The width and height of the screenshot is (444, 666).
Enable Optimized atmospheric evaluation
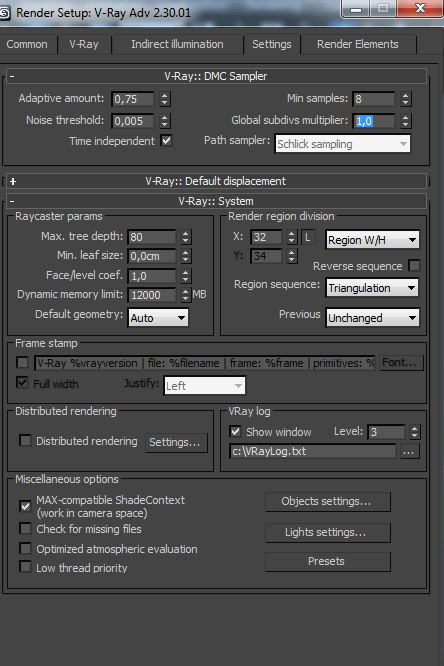[25, 549]
